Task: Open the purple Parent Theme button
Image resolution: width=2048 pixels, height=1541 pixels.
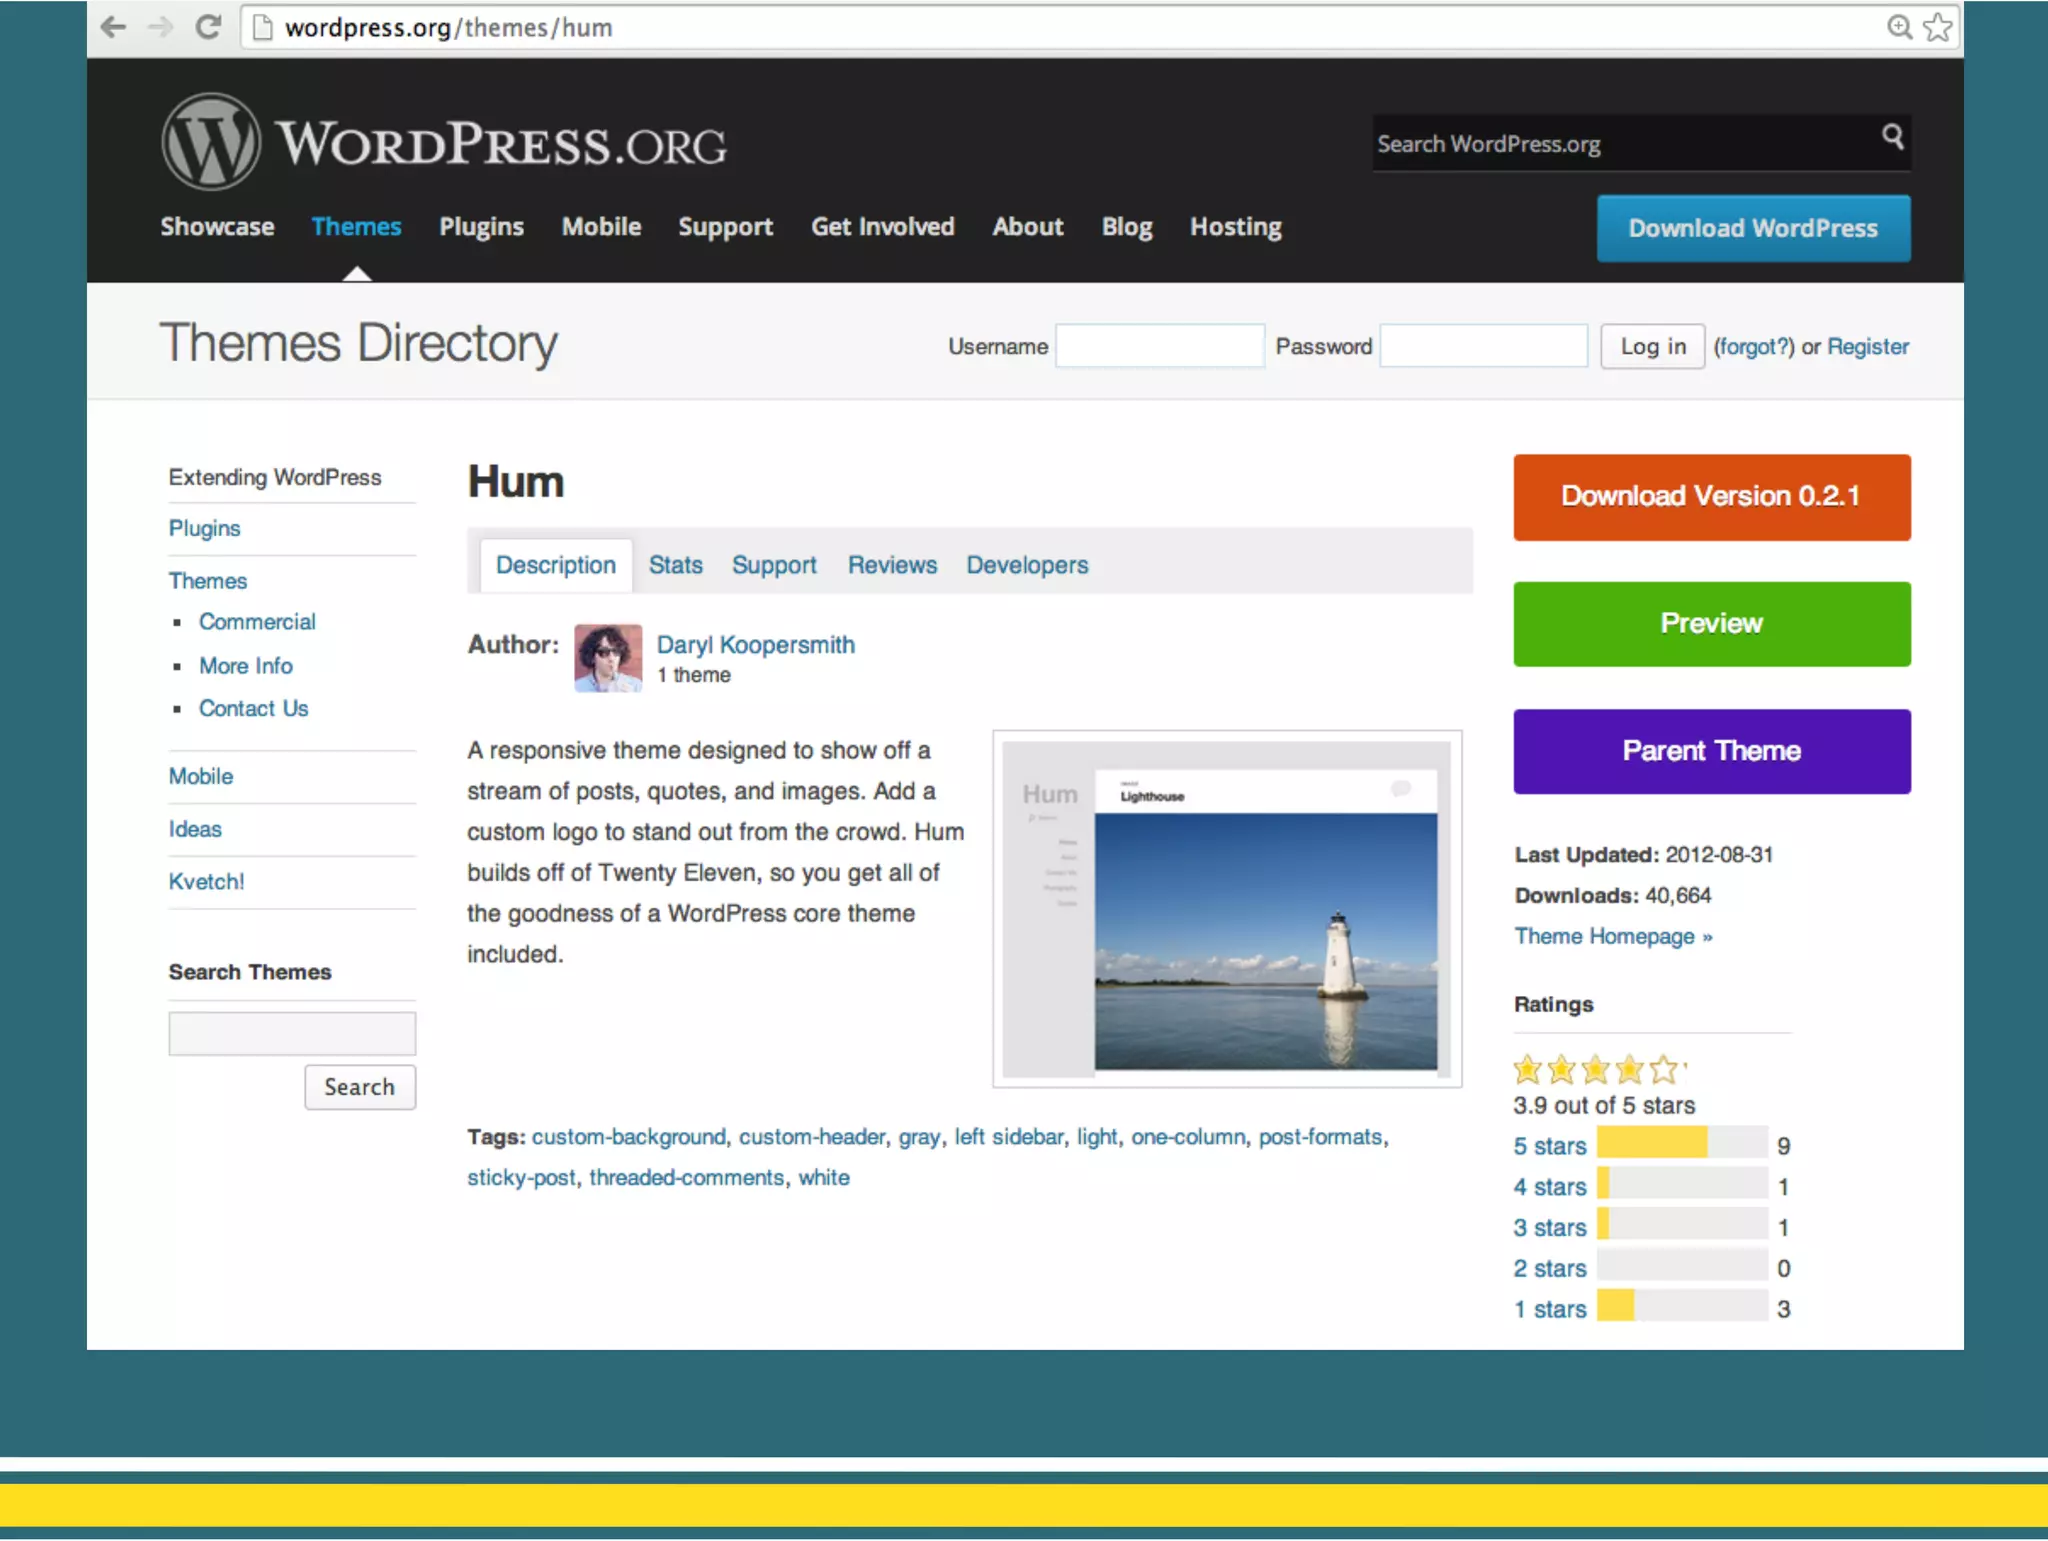Action: point(1711,751)
